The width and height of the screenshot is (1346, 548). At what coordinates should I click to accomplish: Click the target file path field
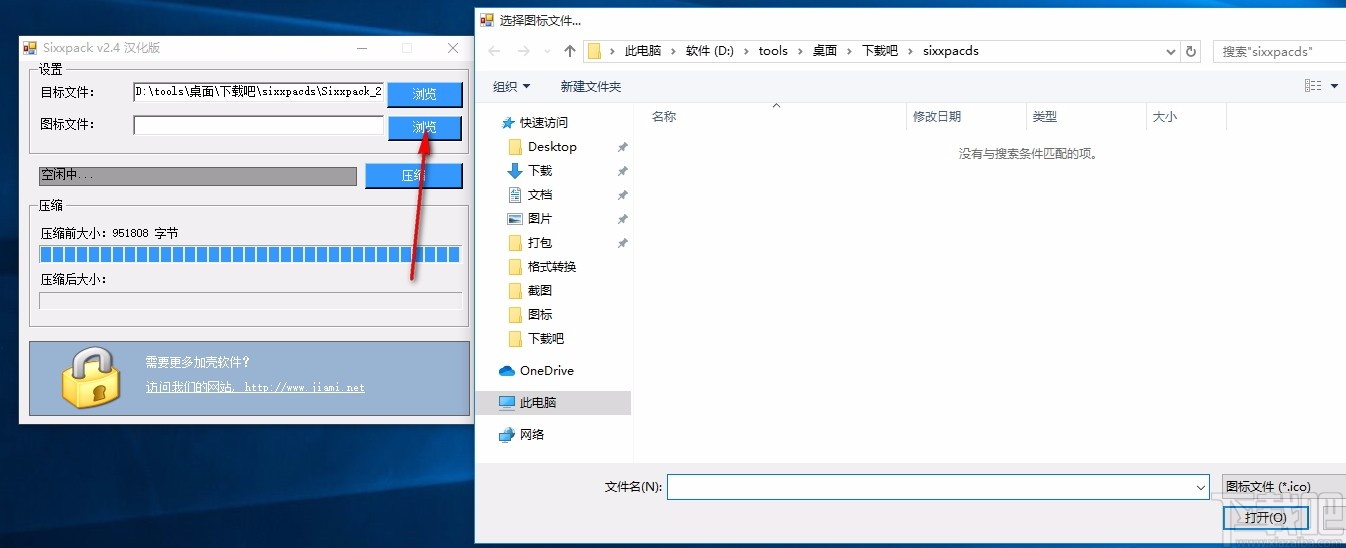[258, 92]
